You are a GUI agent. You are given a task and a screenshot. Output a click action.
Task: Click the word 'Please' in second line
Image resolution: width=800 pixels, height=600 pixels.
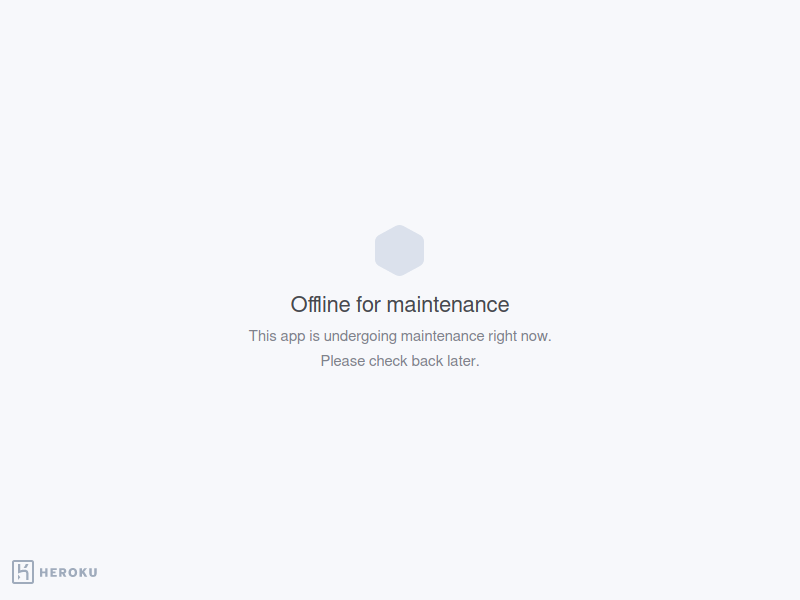tap(343, 361)
